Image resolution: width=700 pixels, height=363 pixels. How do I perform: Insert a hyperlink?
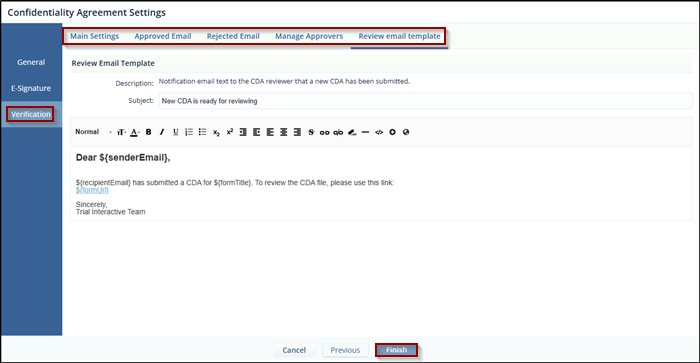pos(325,132)
